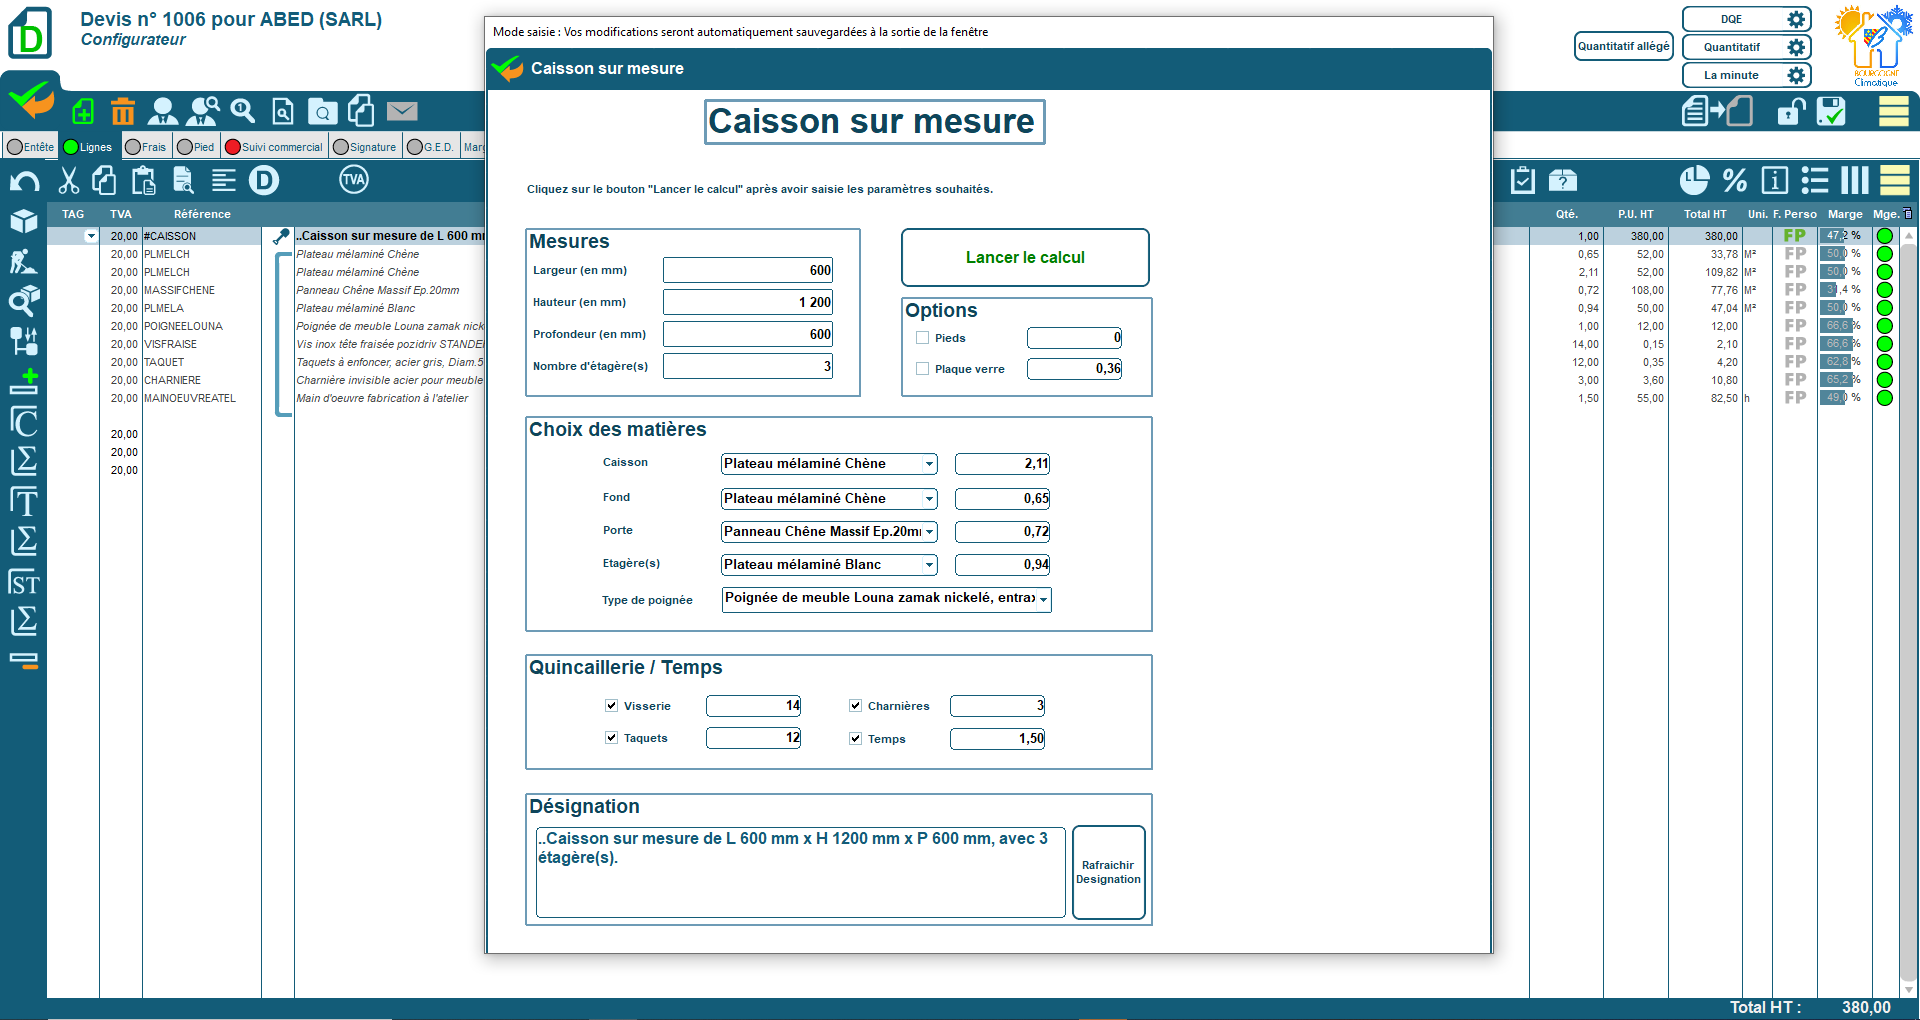Click the Désignation text area

coord(800,872)
